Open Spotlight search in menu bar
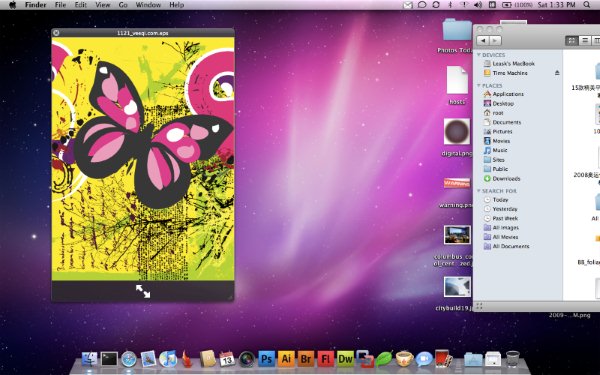The width and height of the screenshot is (600, 375). coord(587,5)
